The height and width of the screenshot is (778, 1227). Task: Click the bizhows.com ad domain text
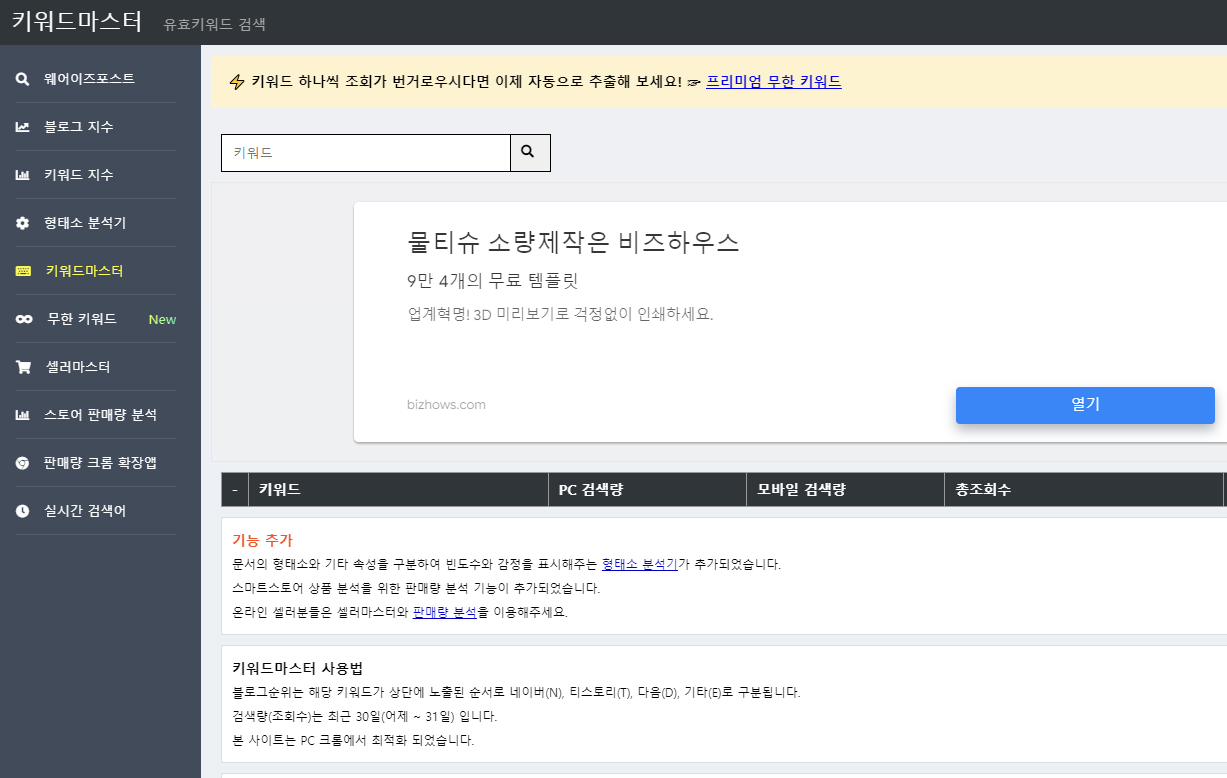[x=447, y=405]
